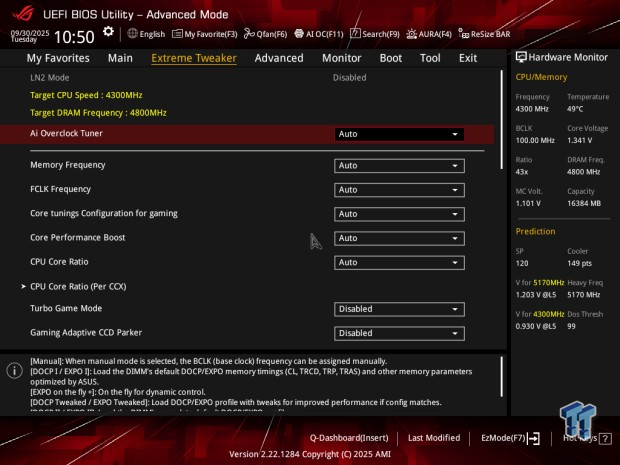Open AURA(F4) lighting icon
The image size is (620, 465).
(x=412, y=34)
